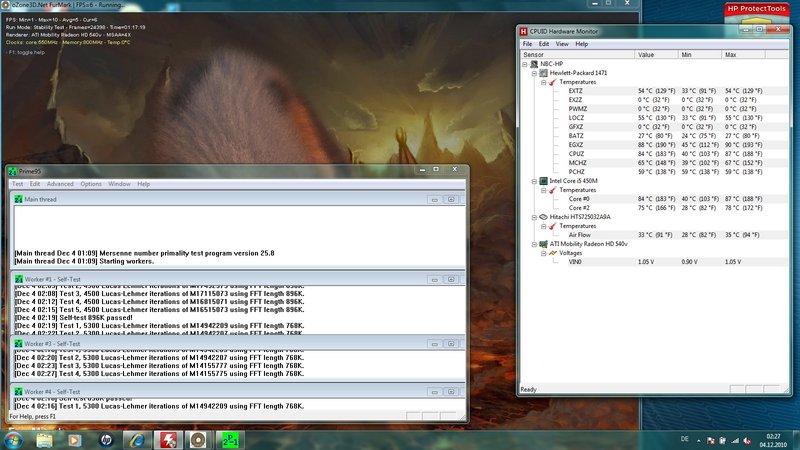
Task: Click thermometer icon for Hewlett-Packard Temperatures
Action: 553,82
